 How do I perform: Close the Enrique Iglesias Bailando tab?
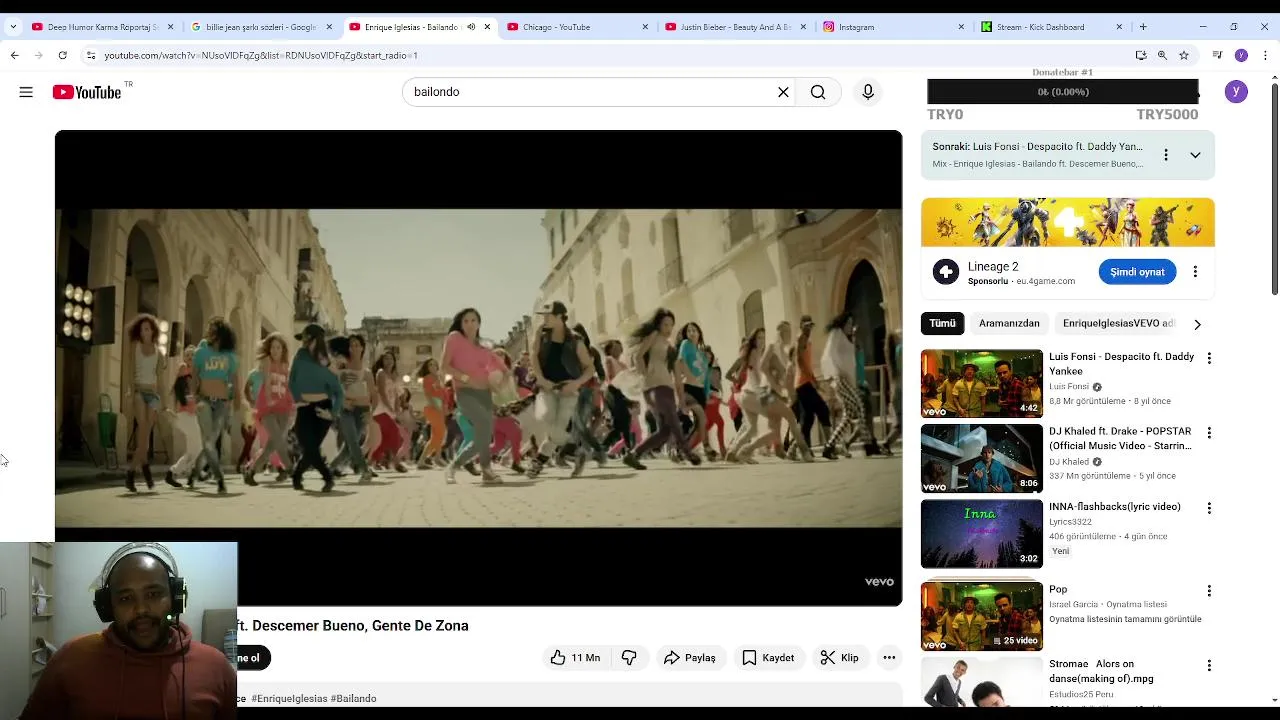[487, 27]
